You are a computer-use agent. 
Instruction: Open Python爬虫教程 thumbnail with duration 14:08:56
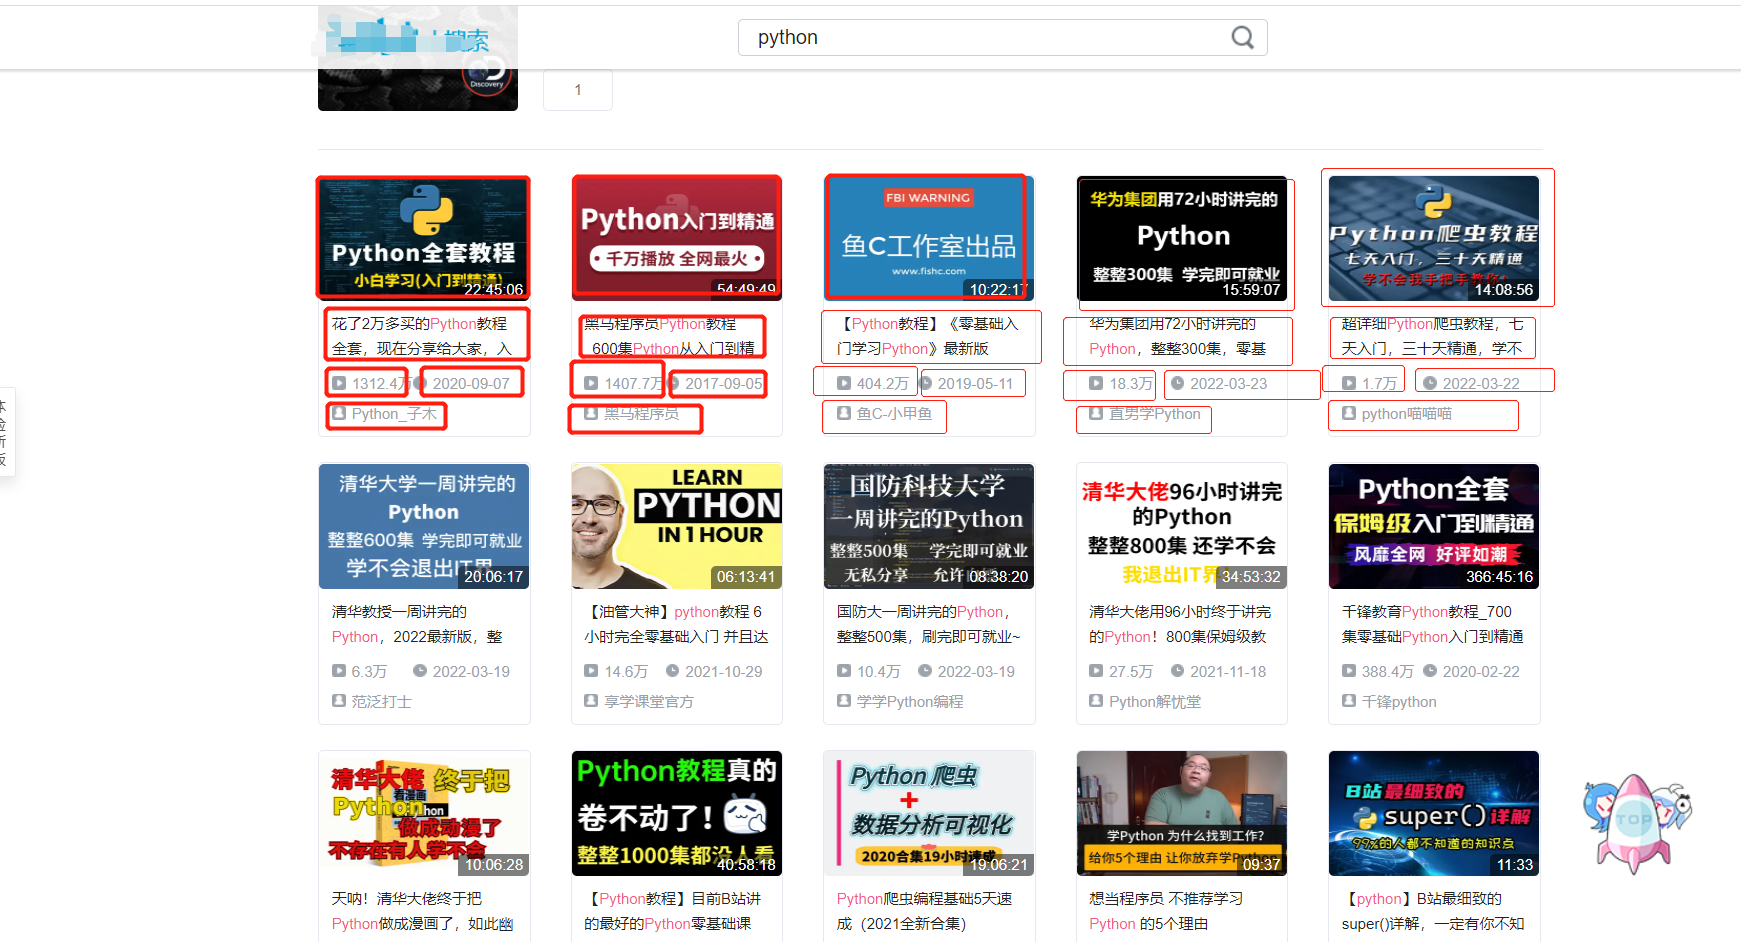[1434, 238]
